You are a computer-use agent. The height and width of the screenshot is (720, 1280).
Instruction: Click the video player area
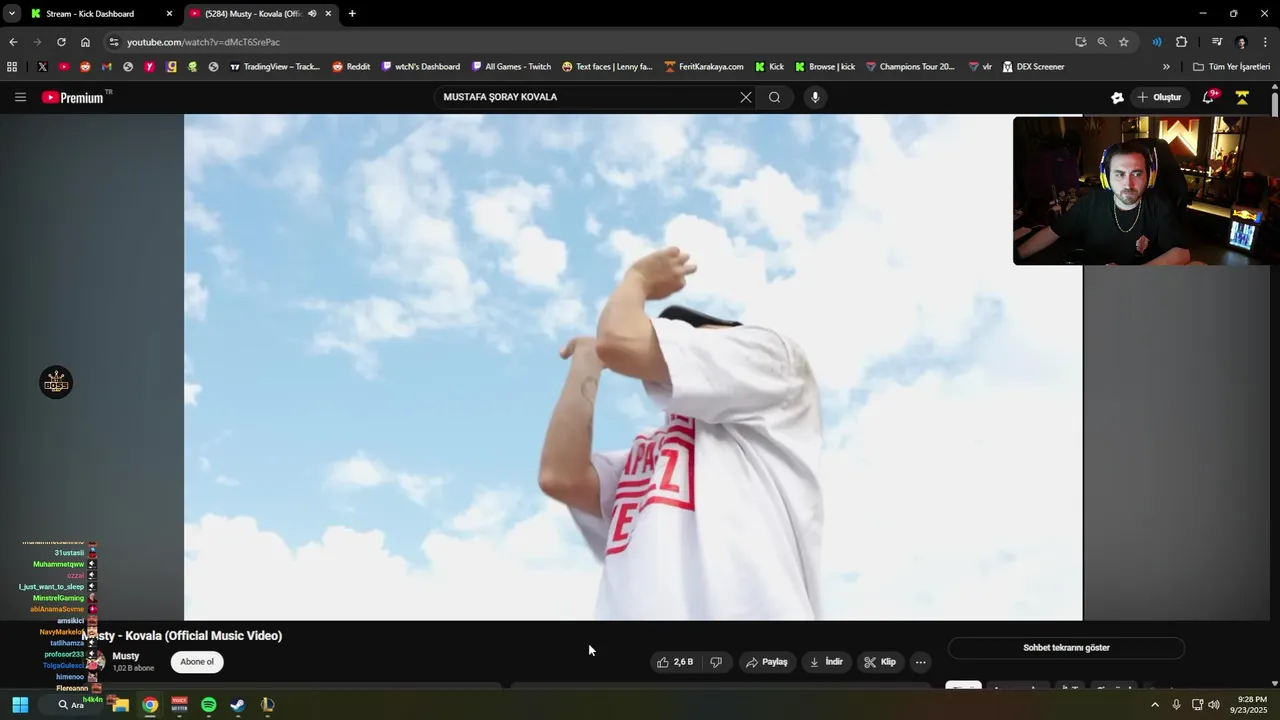[x=633, y=367]
